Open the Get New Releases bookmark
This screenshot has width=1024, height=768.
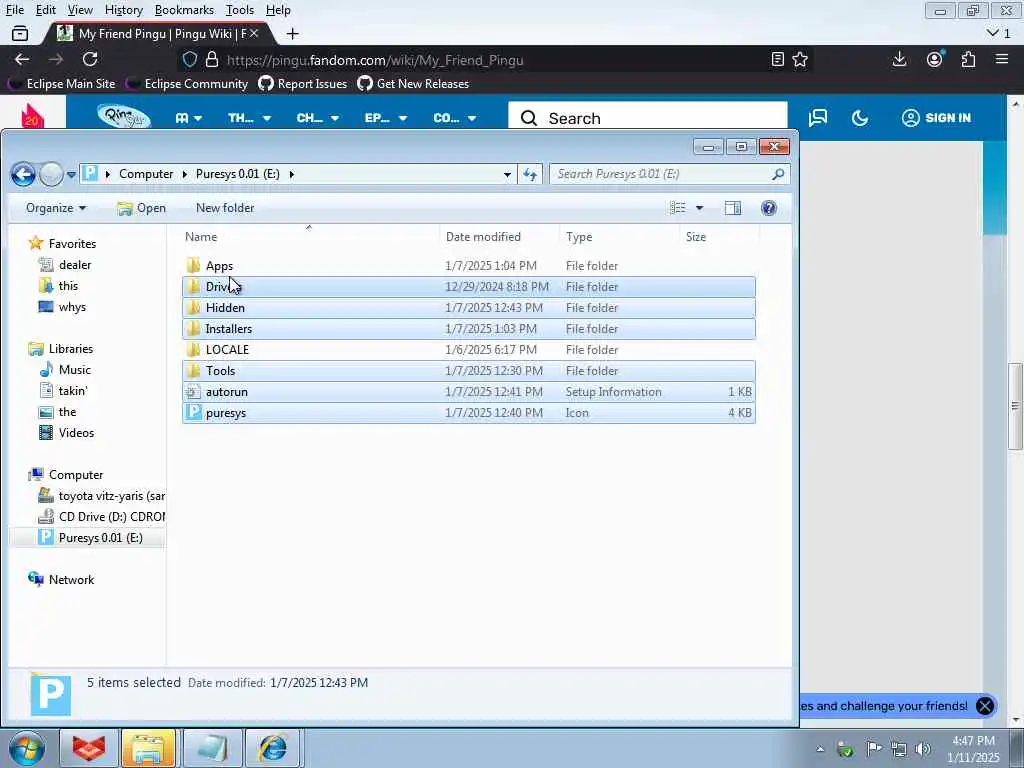pos(413,84)
